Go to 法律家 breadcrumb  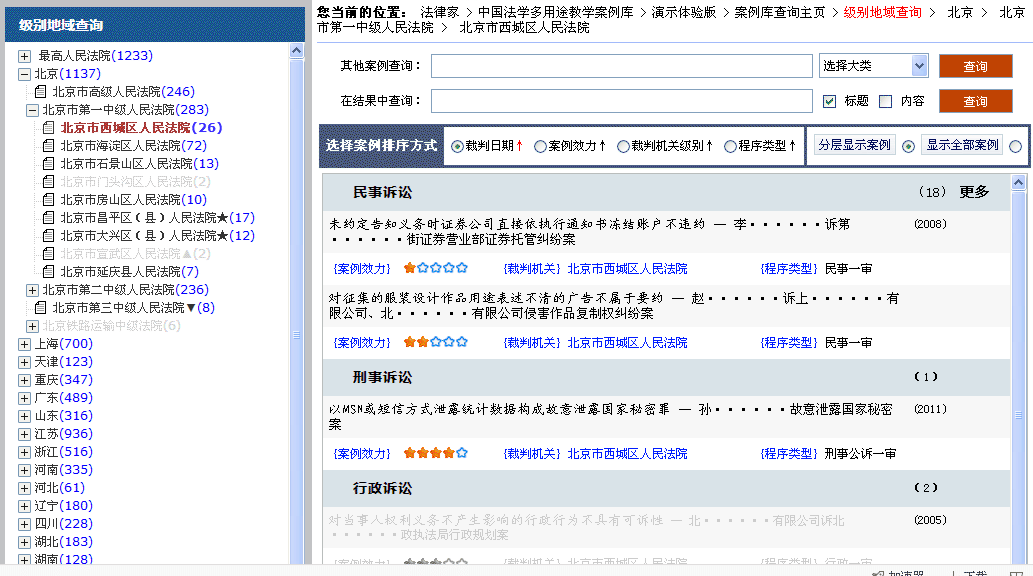439,13
